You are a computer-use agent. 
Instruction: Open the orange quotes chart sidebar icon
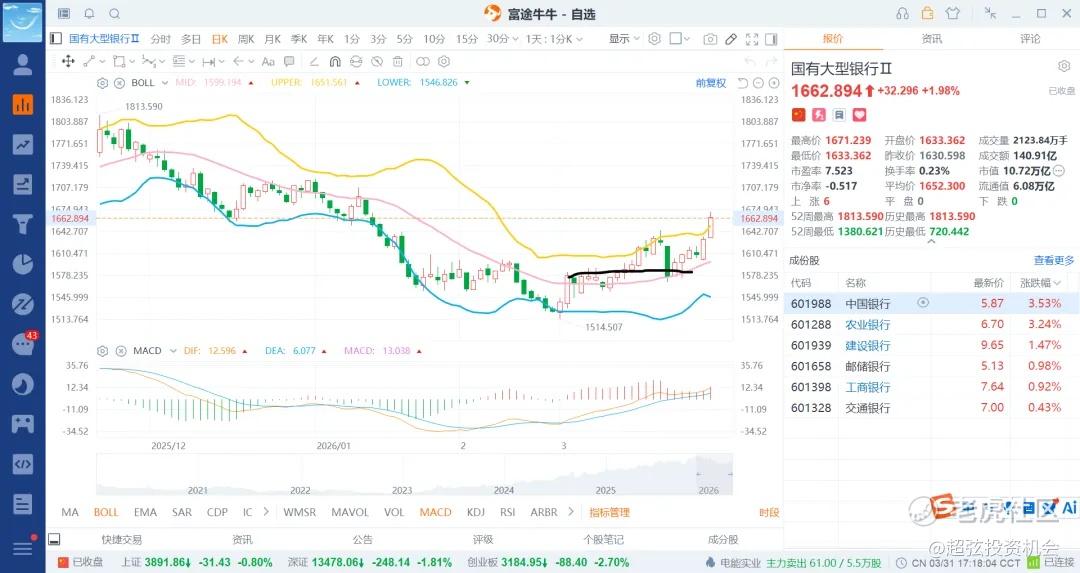(x=23, y=105)
